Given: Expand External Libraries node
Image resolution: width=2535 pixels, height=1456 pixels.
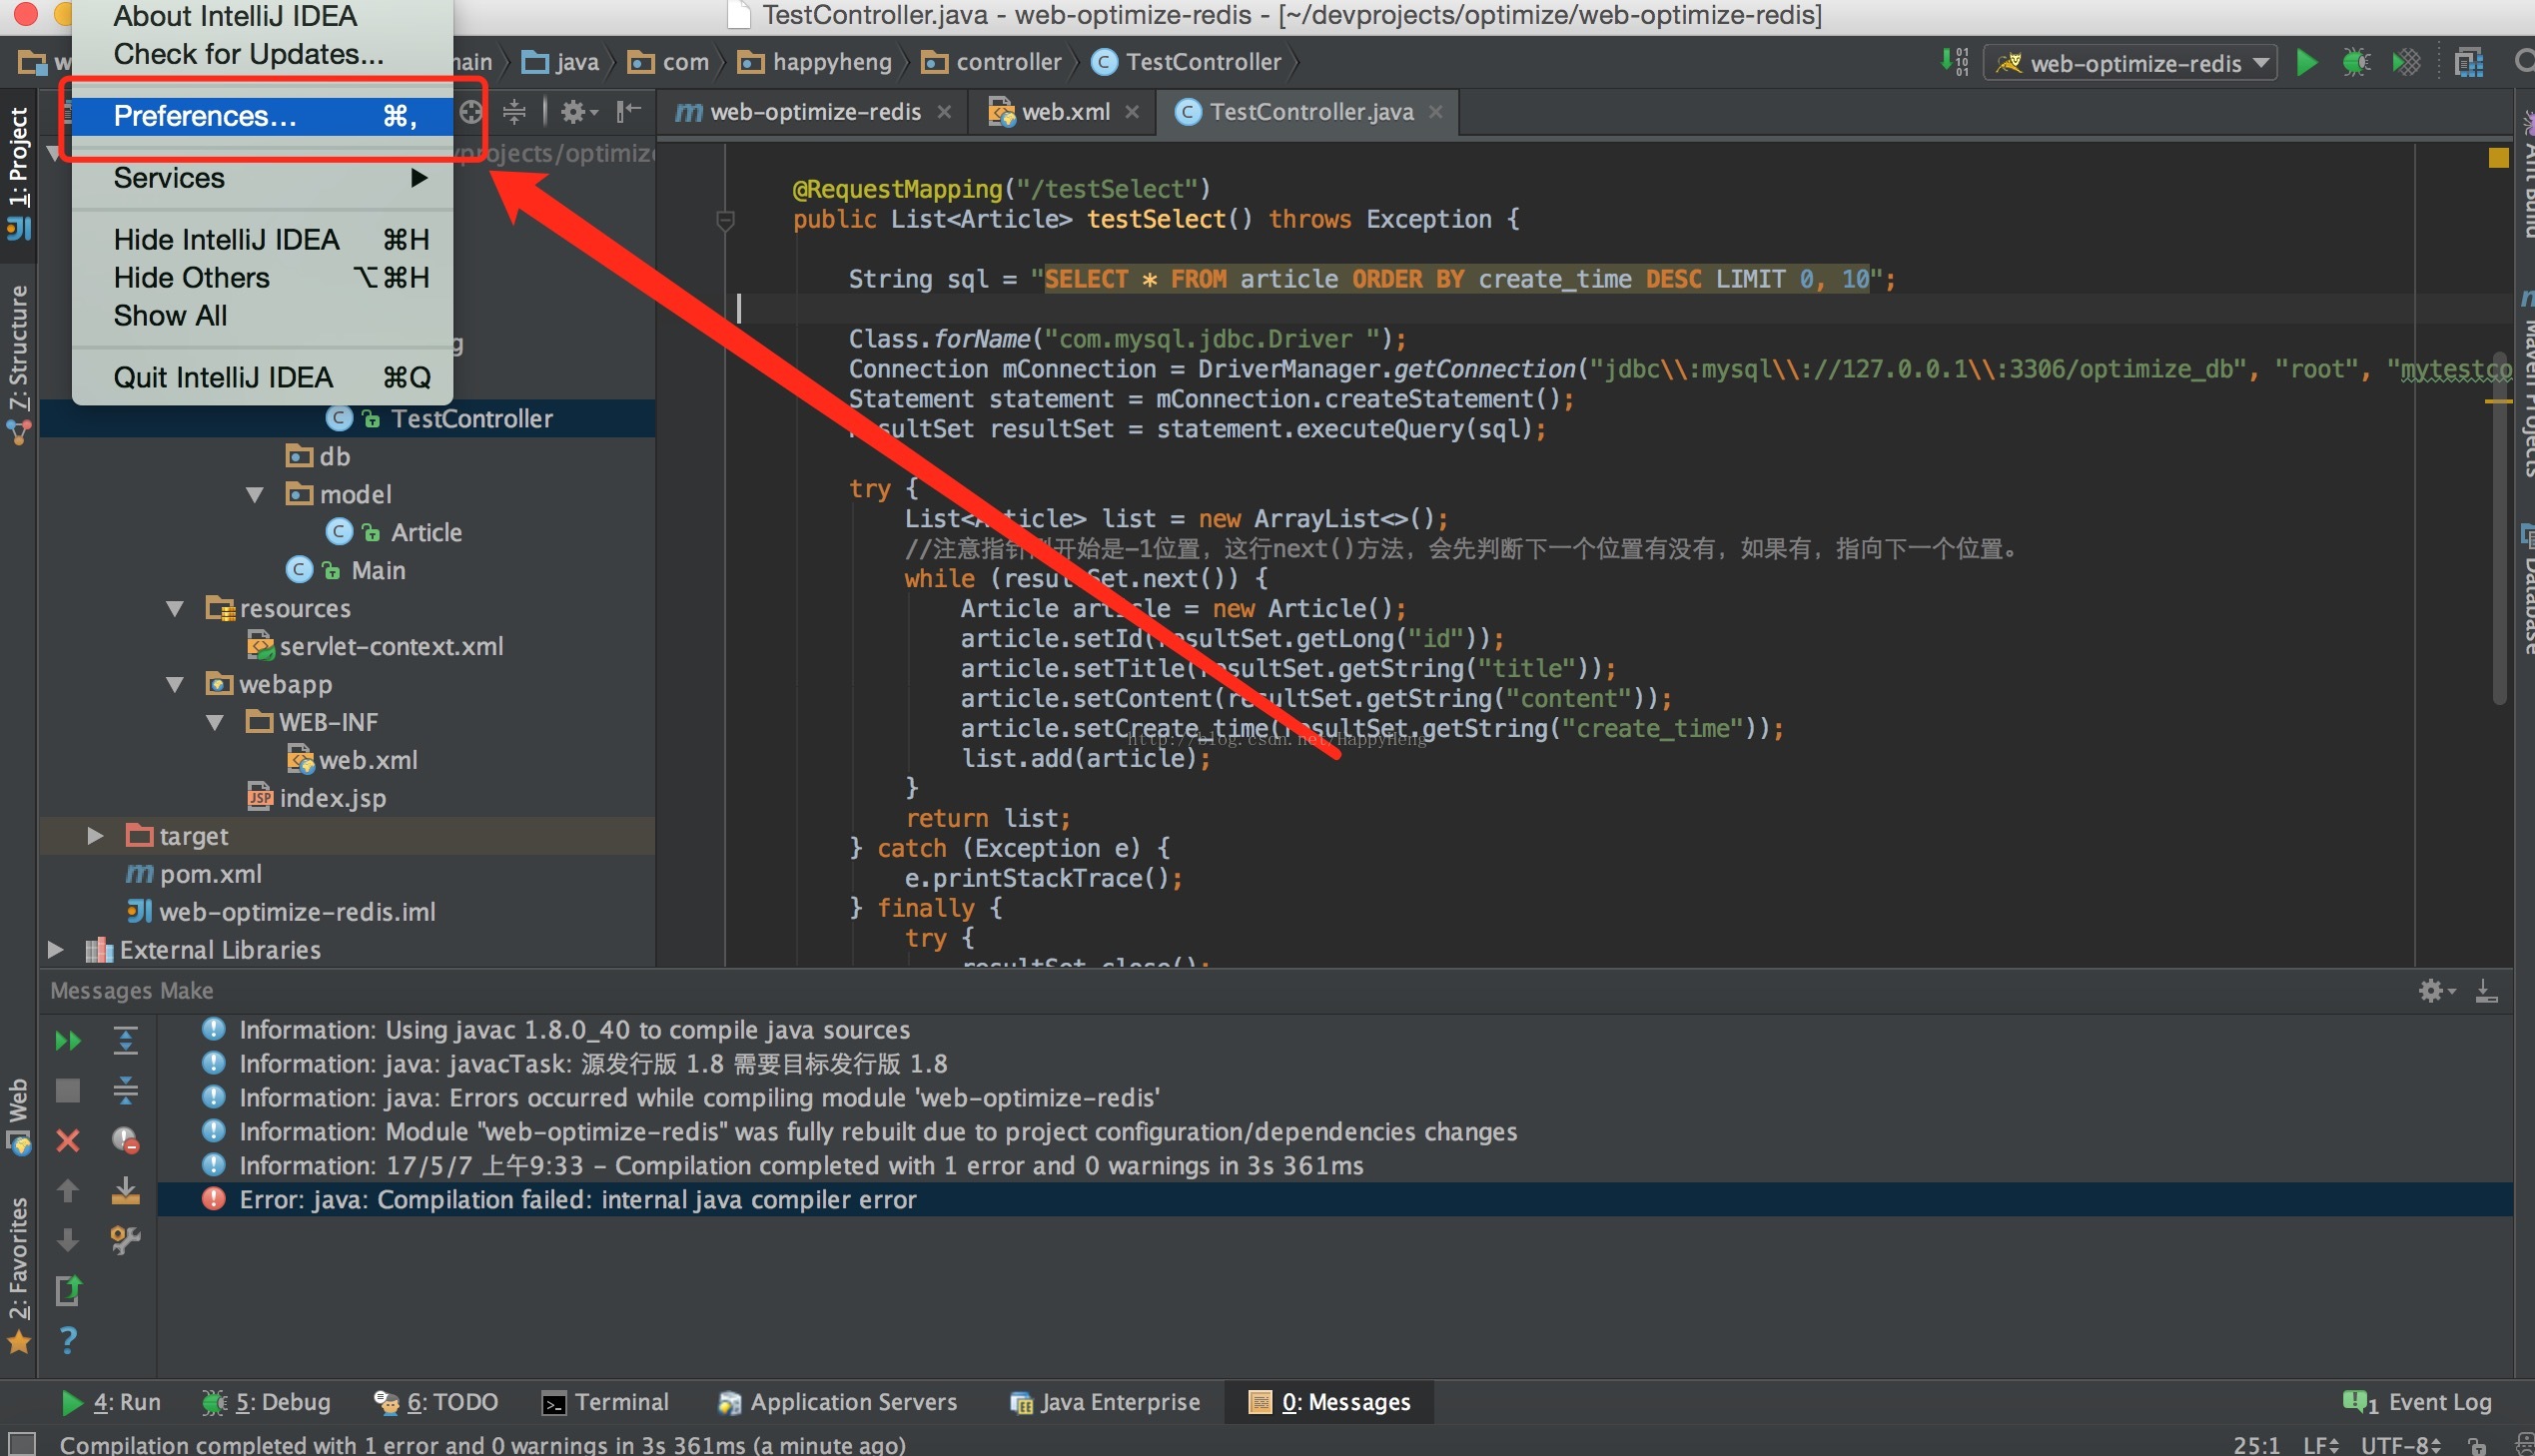Looking at the screenshot, I should click(x=55, y=950).
